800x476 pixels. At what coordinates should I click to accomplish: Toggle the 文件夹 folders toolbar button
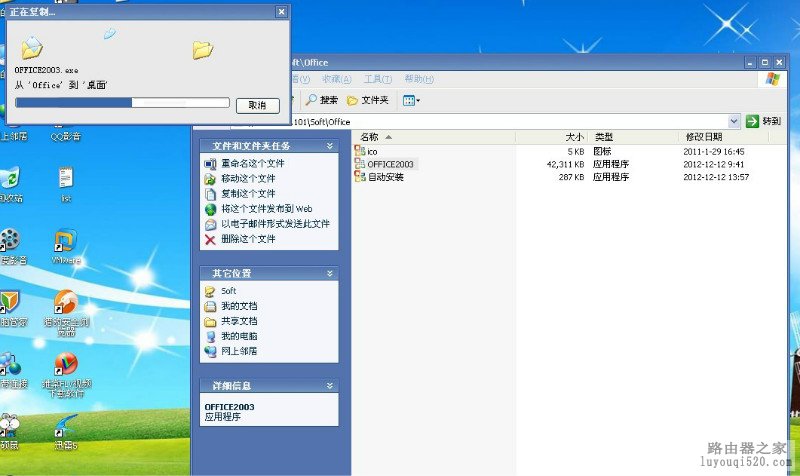[x=368, y=100]
